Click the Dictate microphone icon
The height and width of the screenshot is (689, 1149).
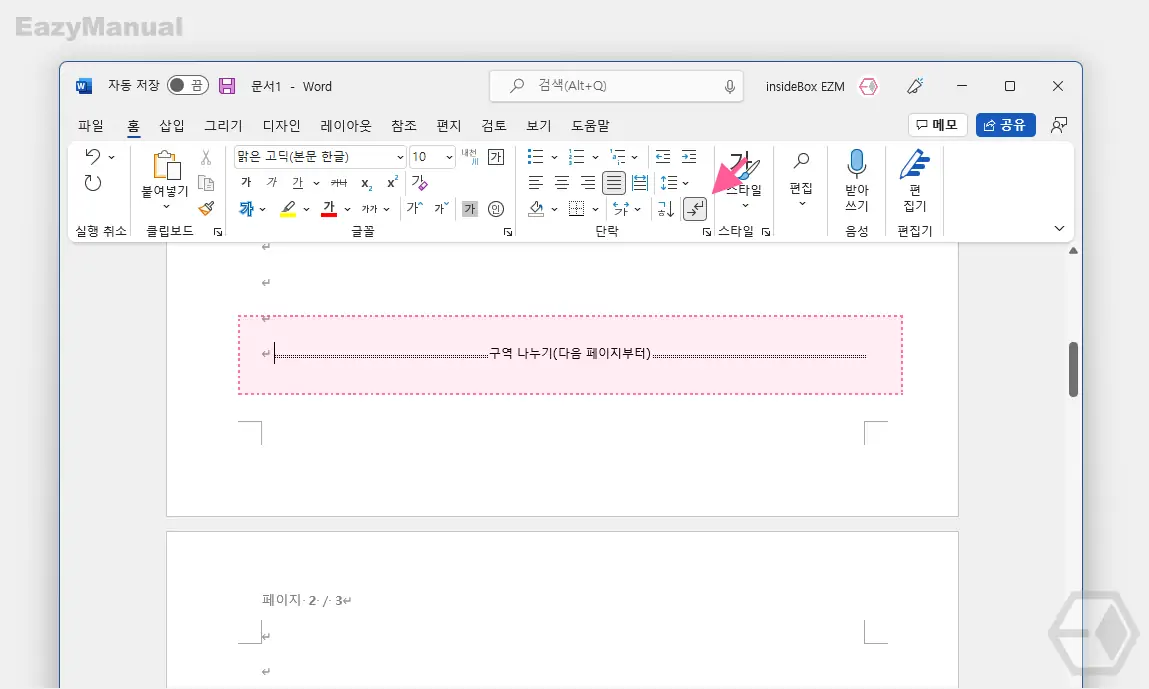click(857, 164)
